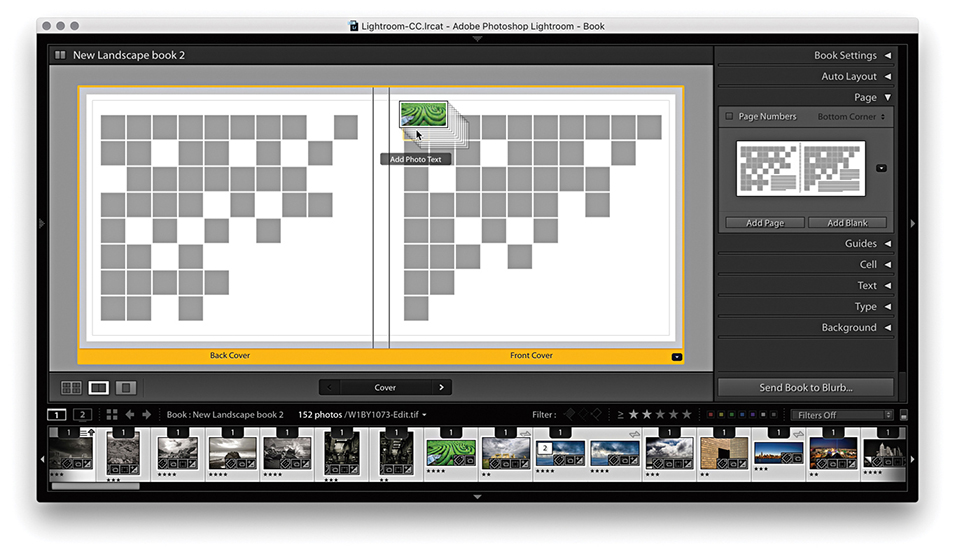Click the Add Page button
The height and width of the screenshot is (554, 955).
point(765,223)
